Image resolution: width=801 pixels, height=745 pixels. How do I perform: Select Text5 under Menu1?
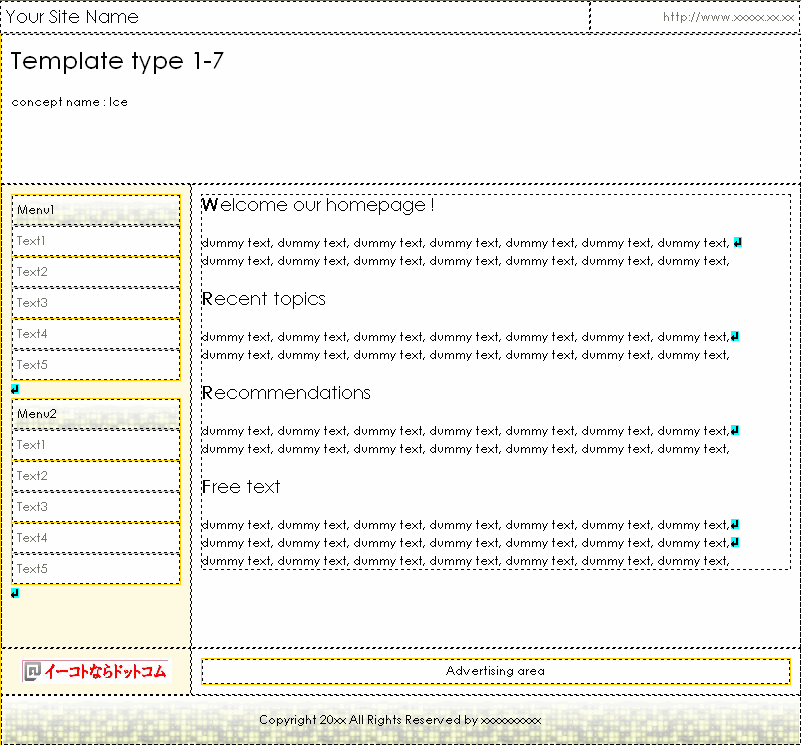point(96,365)
